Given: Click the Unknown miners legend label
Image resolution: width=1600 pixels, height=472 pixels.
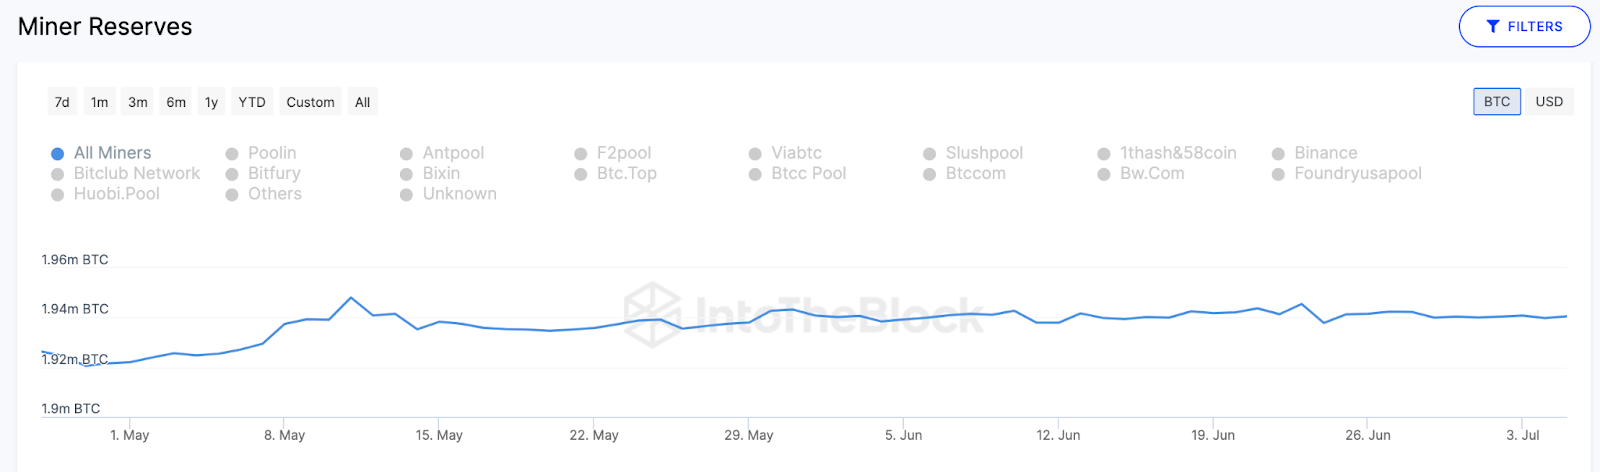Looking at the screenshot, I should click(x=459, y=194).
